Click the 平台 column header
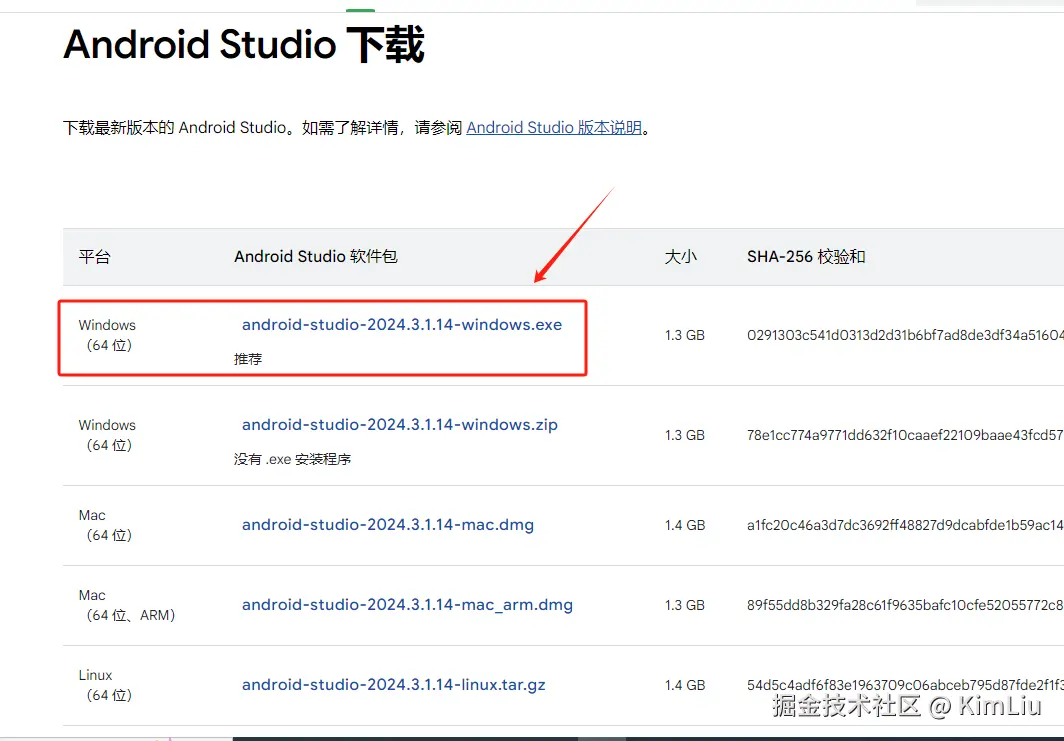The image size is (1064, 741). [x=94, y=256]
